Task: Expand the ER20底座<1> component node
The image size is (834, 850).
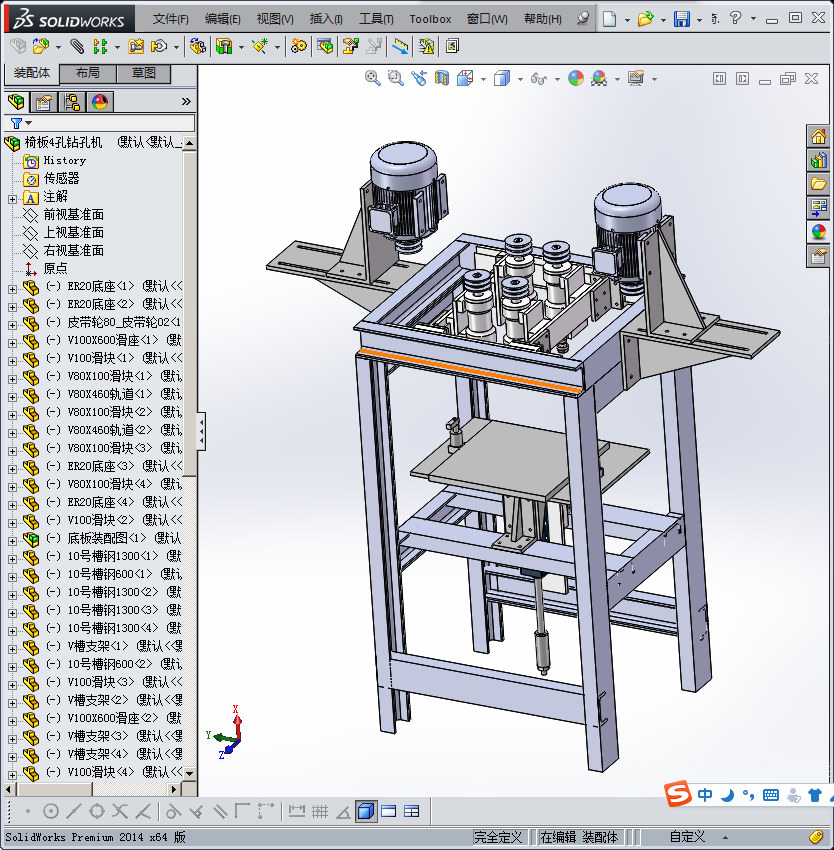Action: (x=12, y=287)
